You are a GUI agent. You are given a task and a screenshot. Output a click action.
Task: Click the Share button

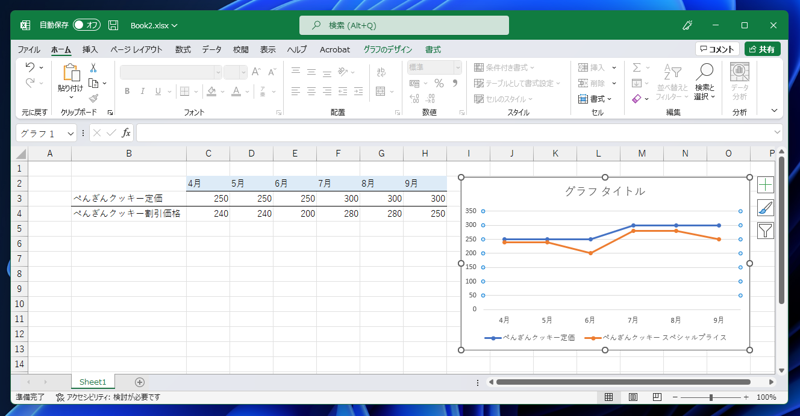click(x=762, y=49)
